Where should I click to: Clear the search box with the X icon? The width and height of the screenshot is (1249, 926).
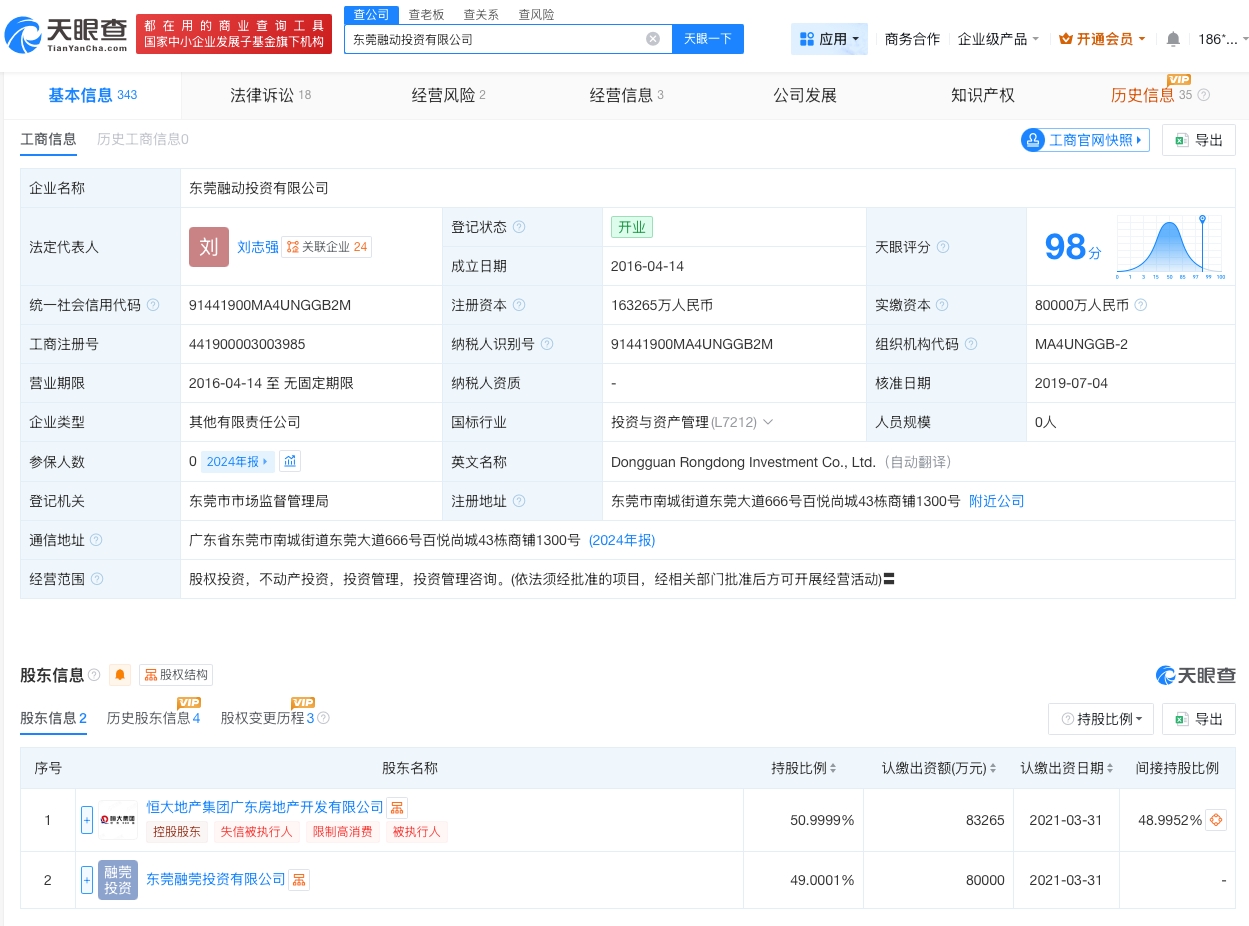tap(653, 39)
